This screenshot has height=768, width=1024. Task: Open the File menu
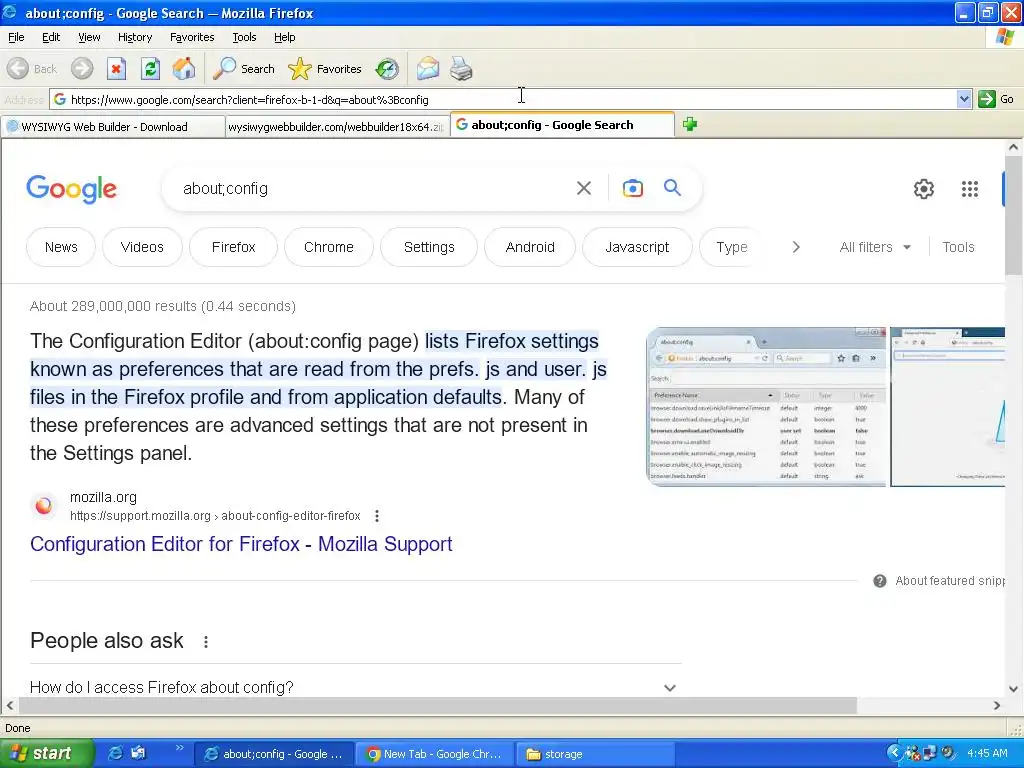tap(16, 37)
